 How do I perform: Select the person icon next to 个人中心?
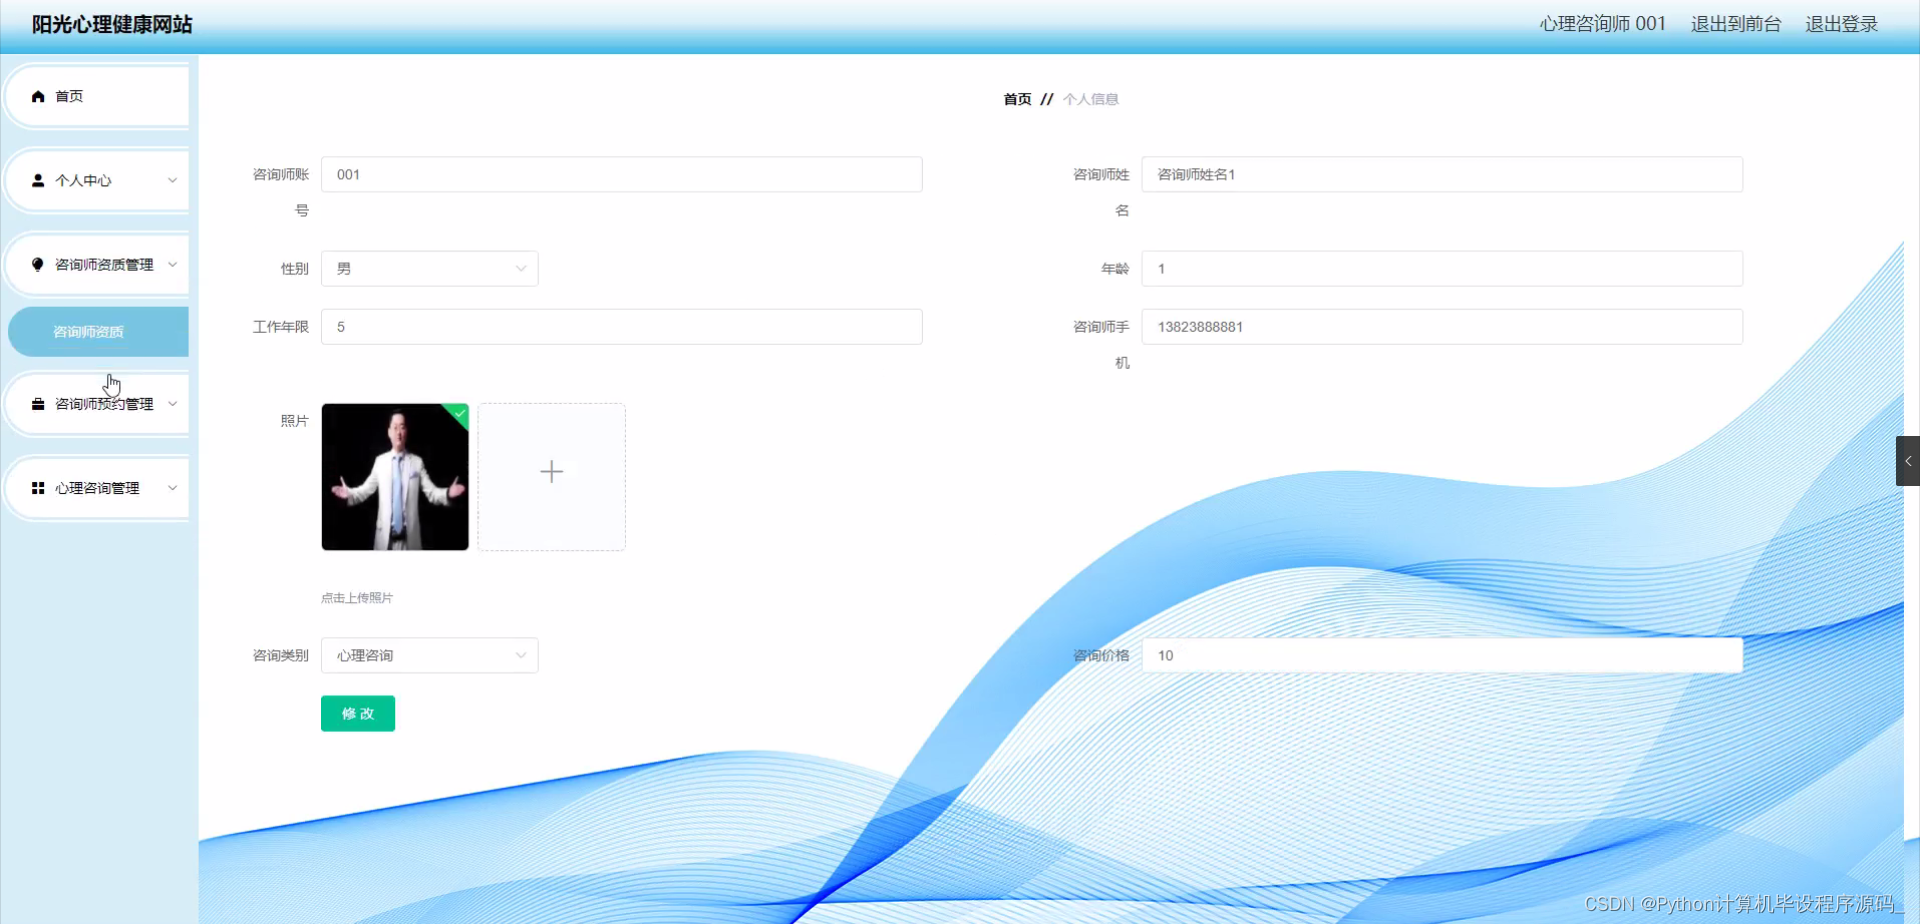click(38, 180)
